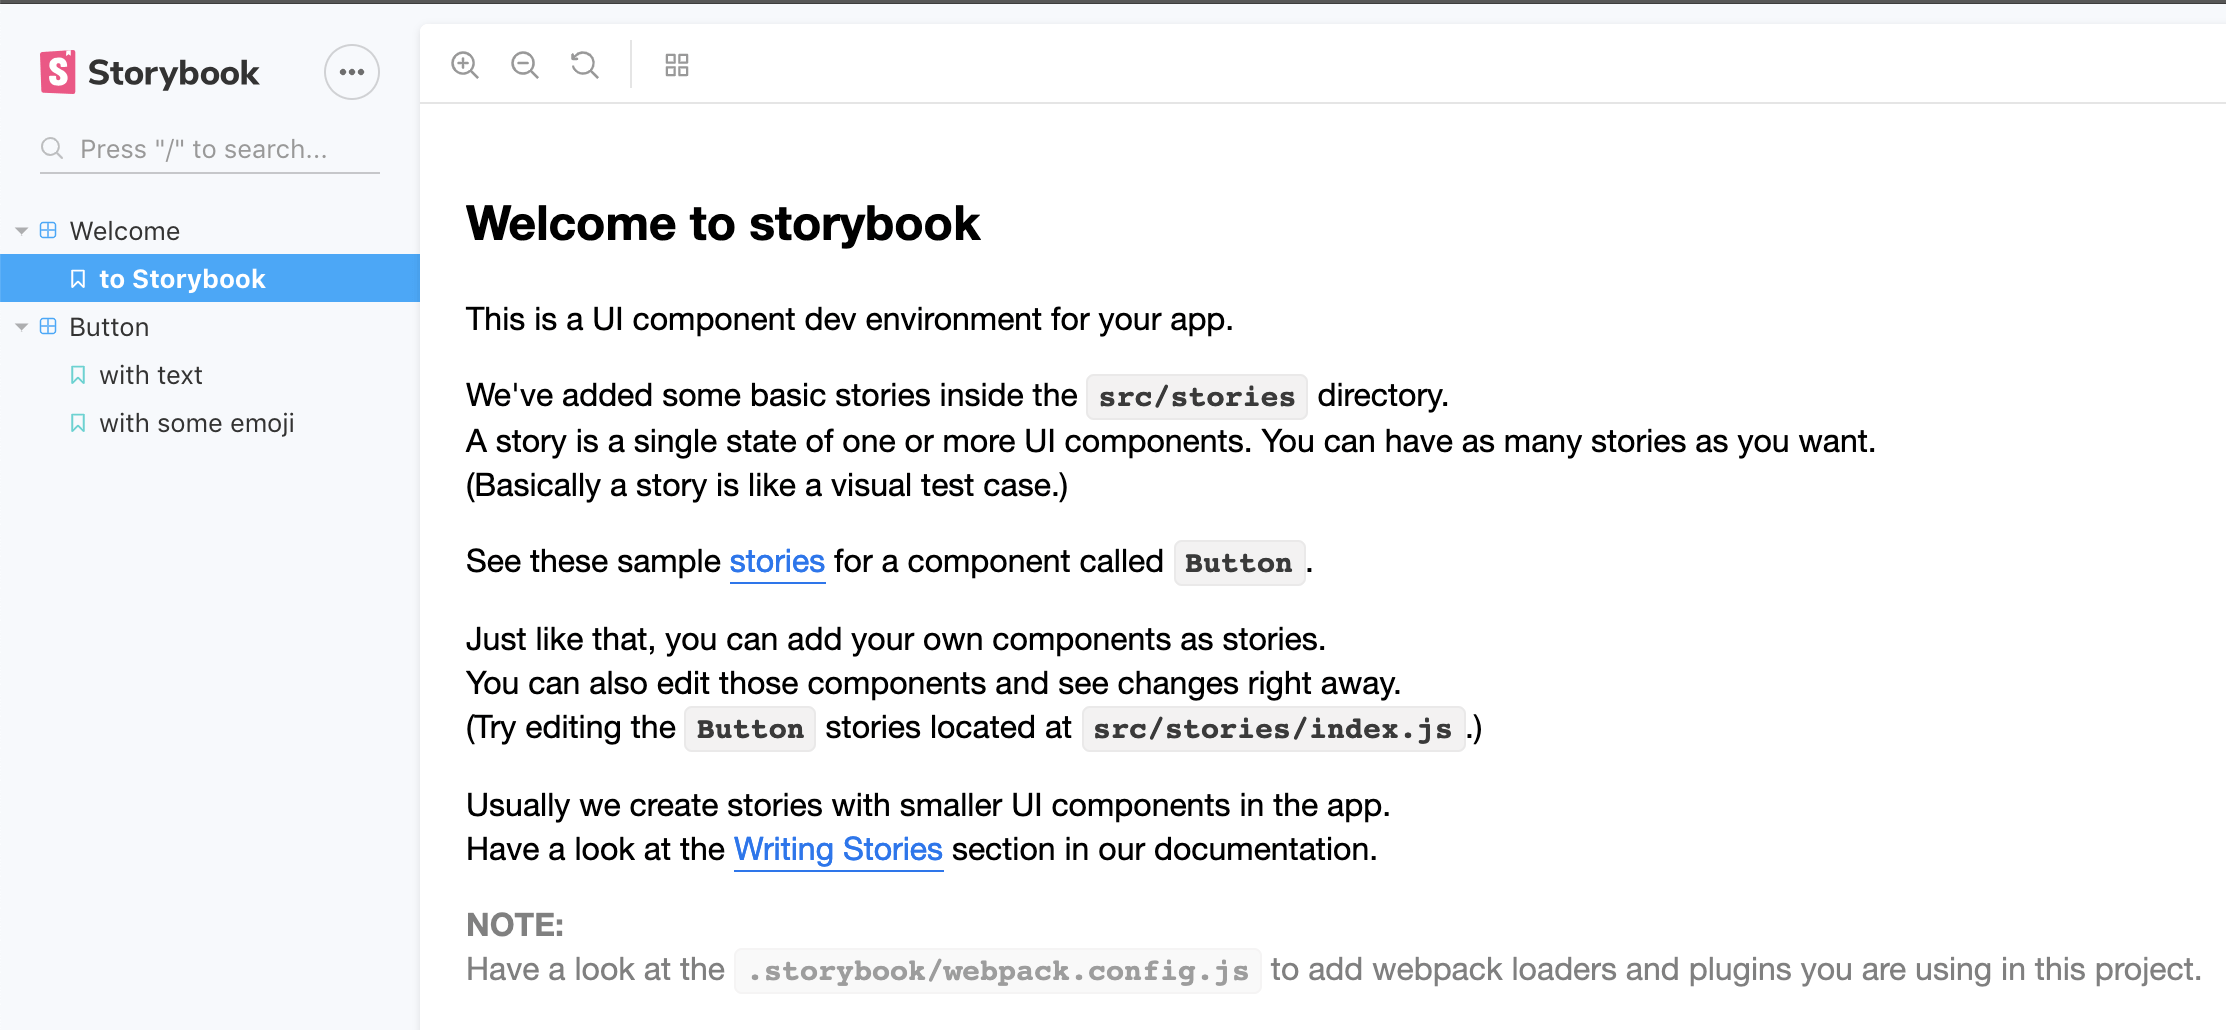This screenshot has width=2226, height=1030.
Task: Toggle the grid view toolbar icon
Action: [x=677, y=65]
